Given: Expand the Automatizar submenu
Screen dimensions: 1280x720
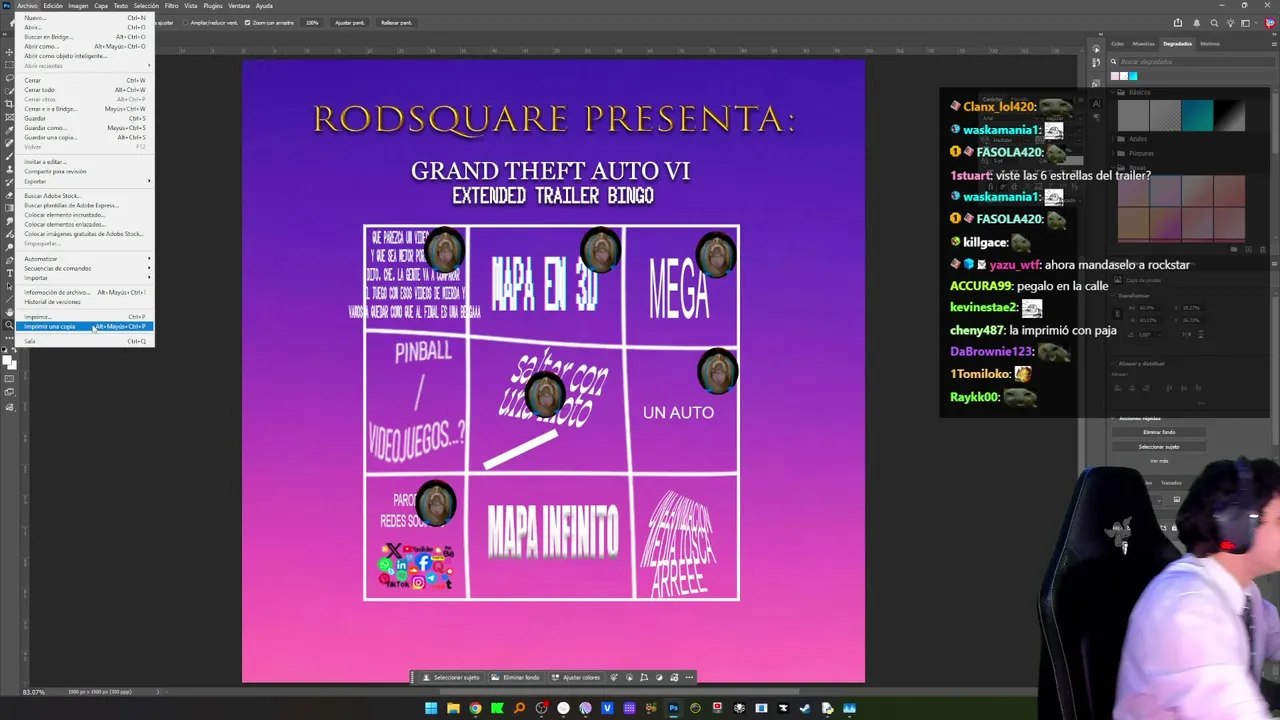Looking at the screenshot, I should tap(87, 259).
